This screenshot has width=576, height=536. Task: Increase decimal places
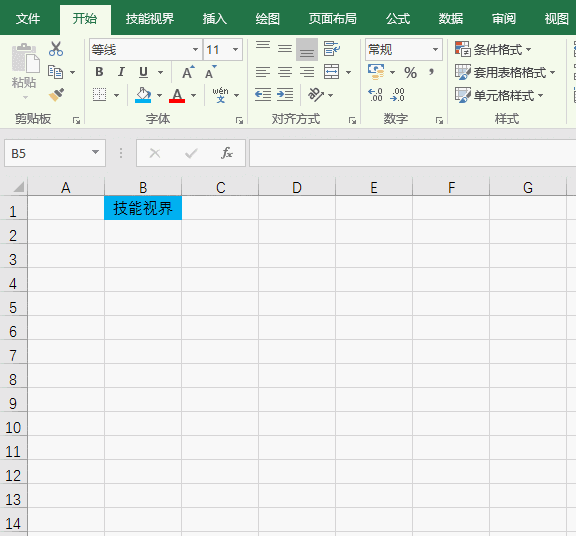pyautogui.click(x=375, y=95)
